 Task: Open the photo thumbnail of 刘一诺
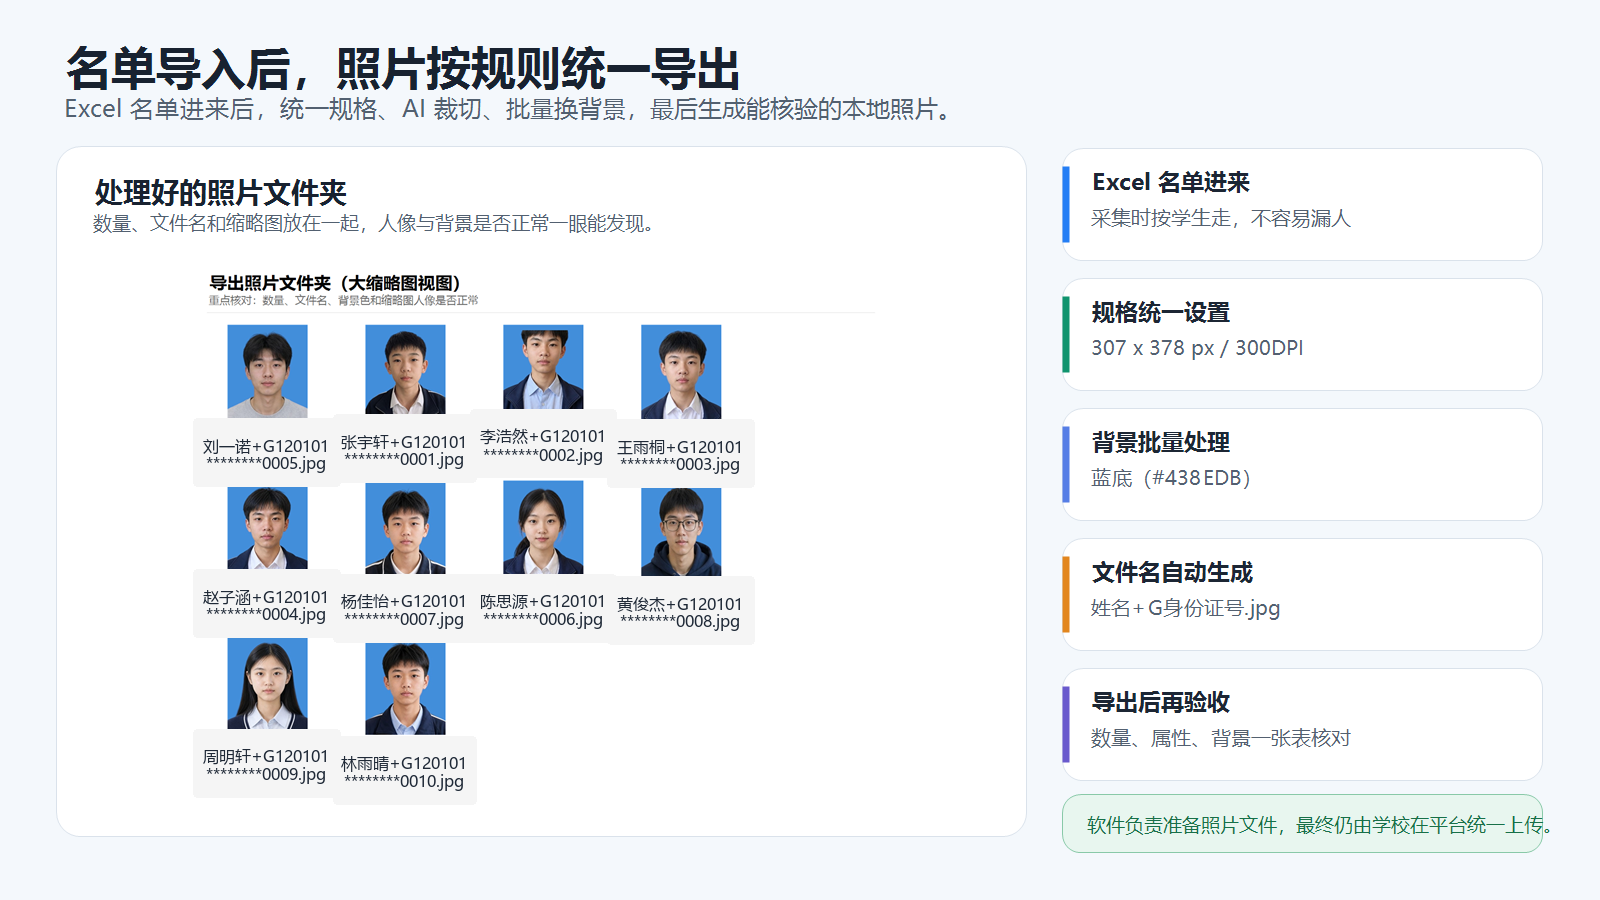[x=267, y=371]
